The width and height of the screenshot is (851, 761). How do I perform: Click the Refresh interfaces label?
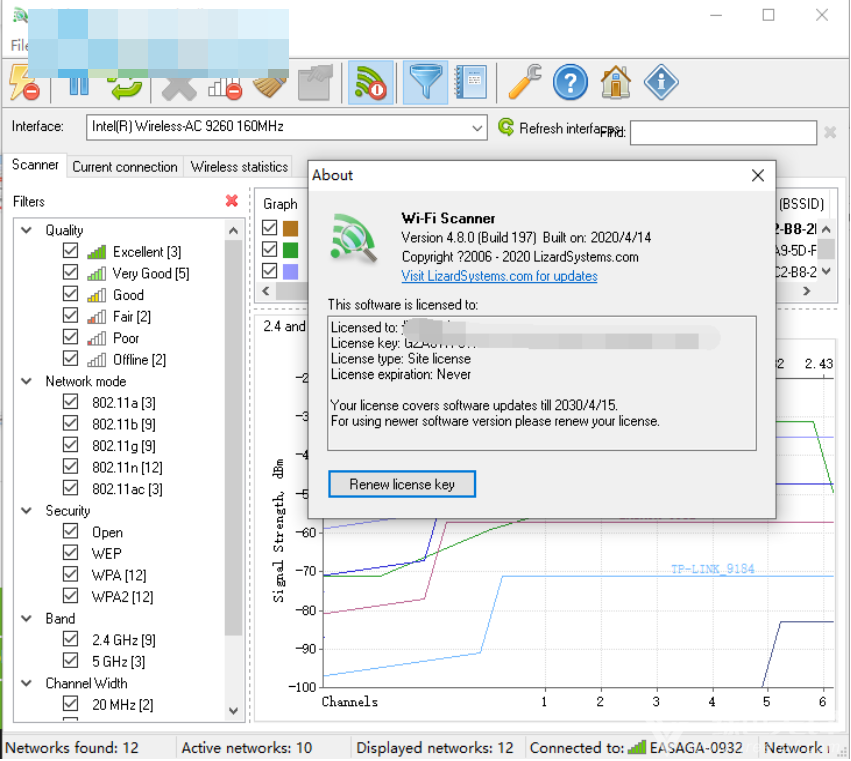coord(568,129)
